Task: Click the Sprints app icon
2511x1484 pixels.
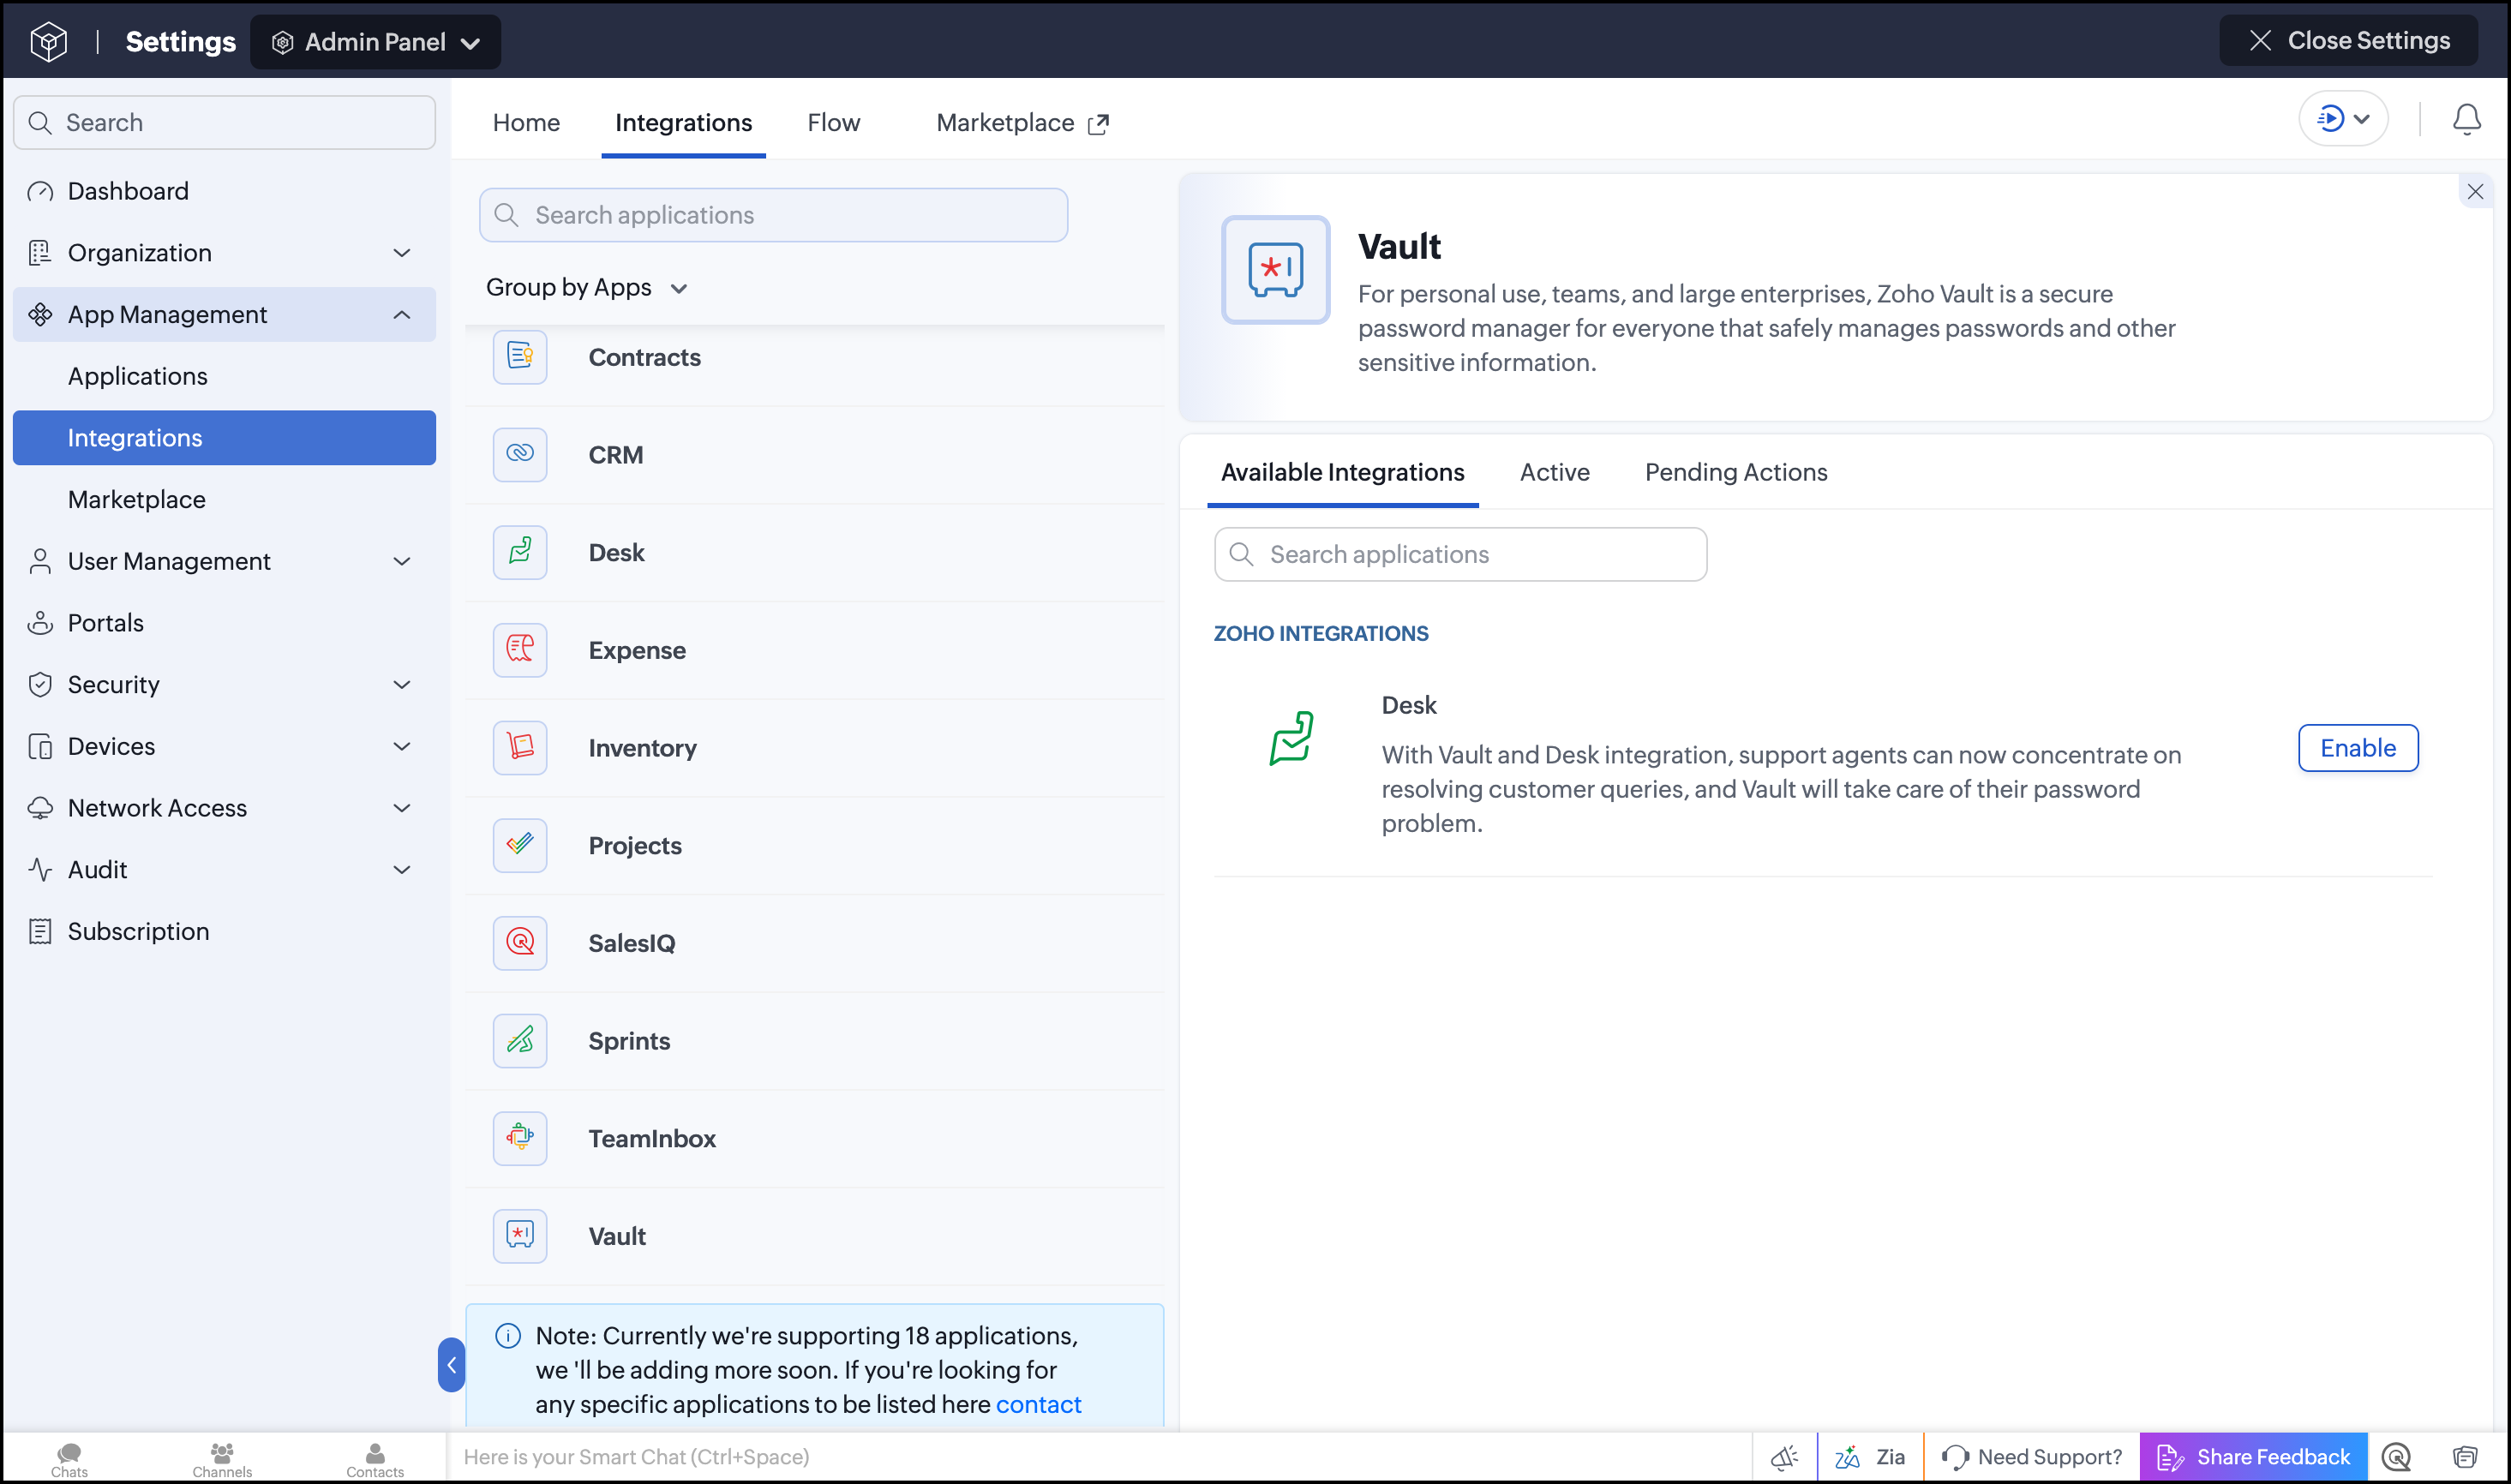Action: 520,1040
